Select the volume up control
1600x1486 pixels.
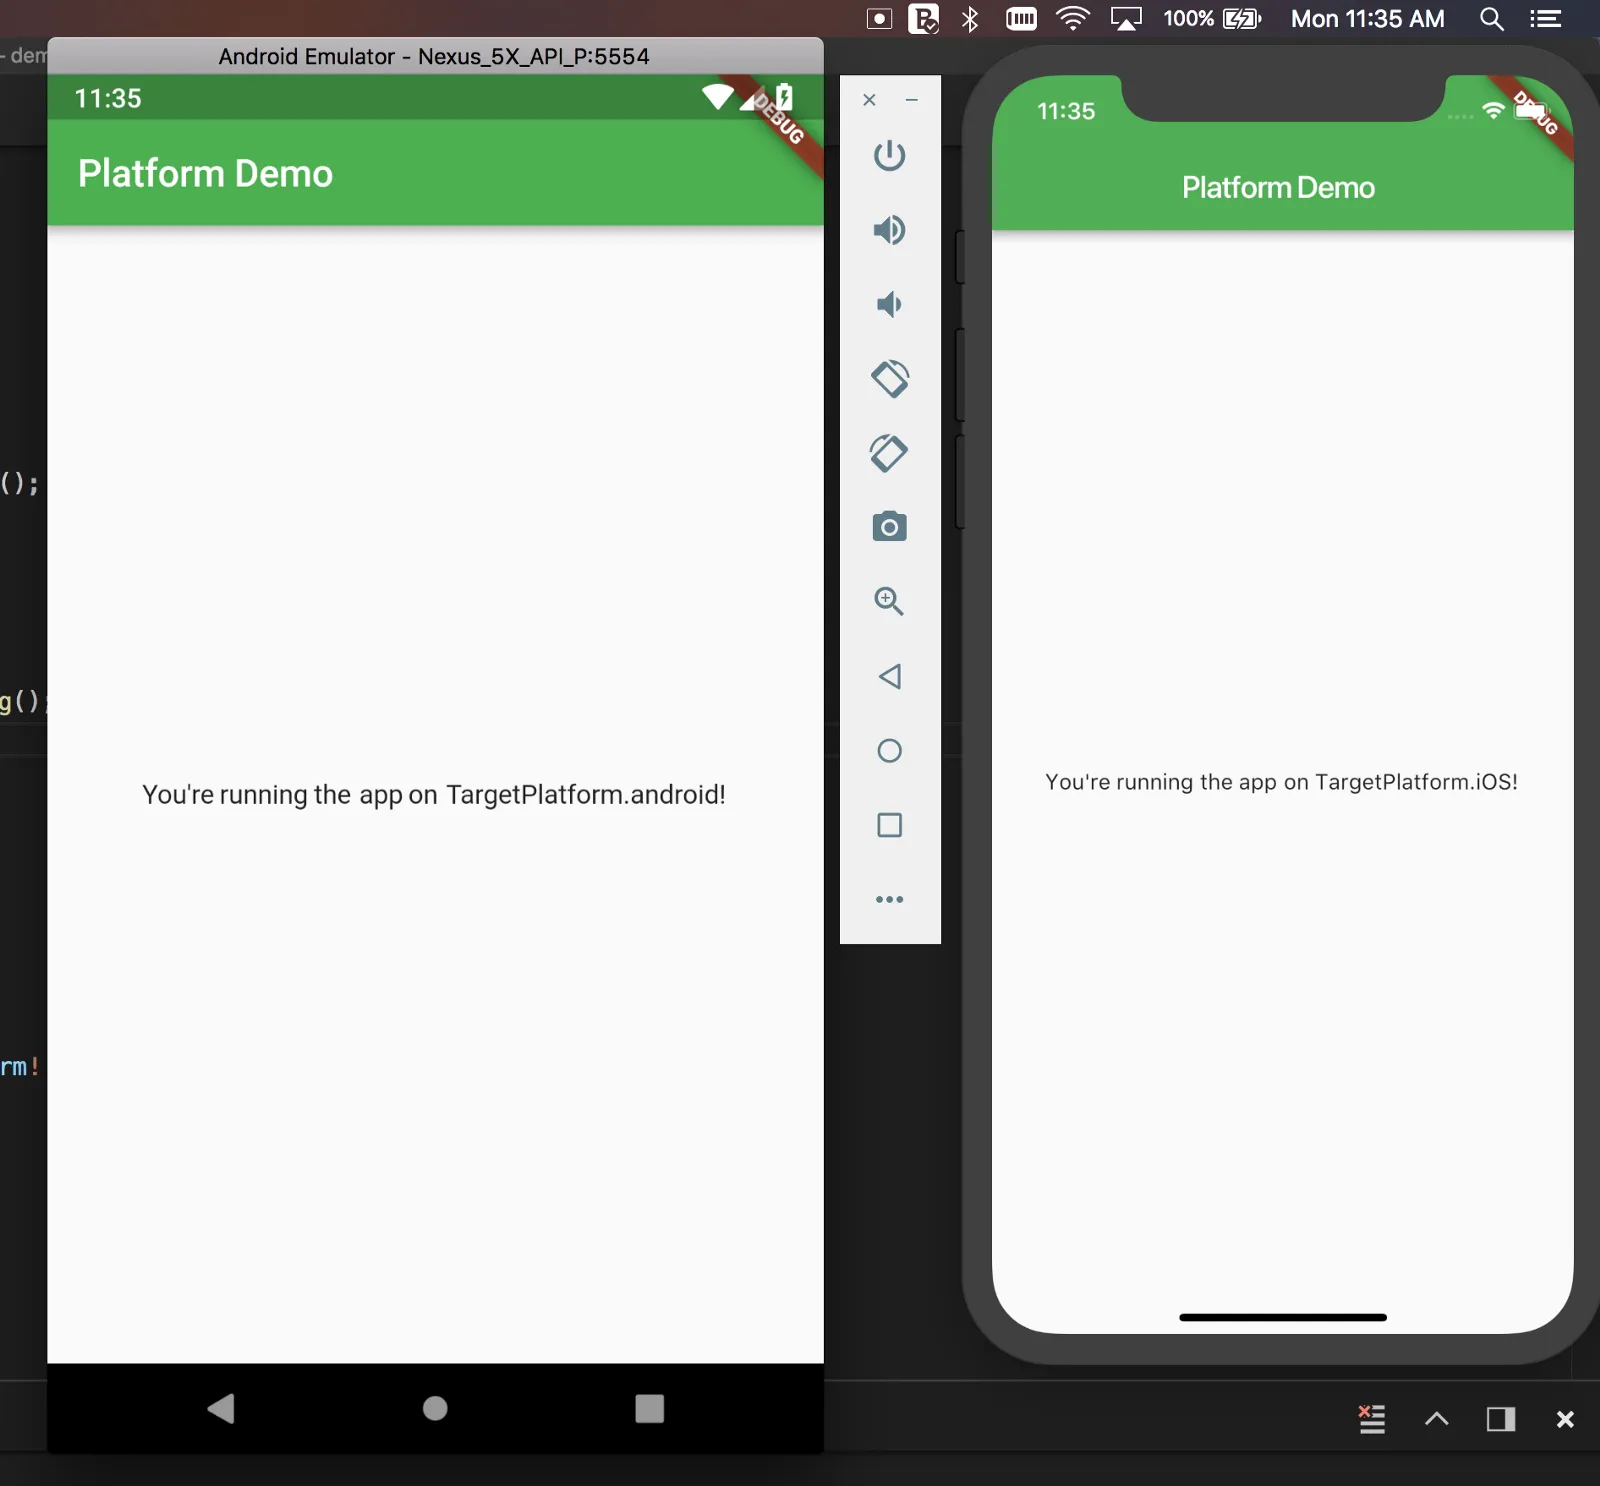click(x=891, y=230)
